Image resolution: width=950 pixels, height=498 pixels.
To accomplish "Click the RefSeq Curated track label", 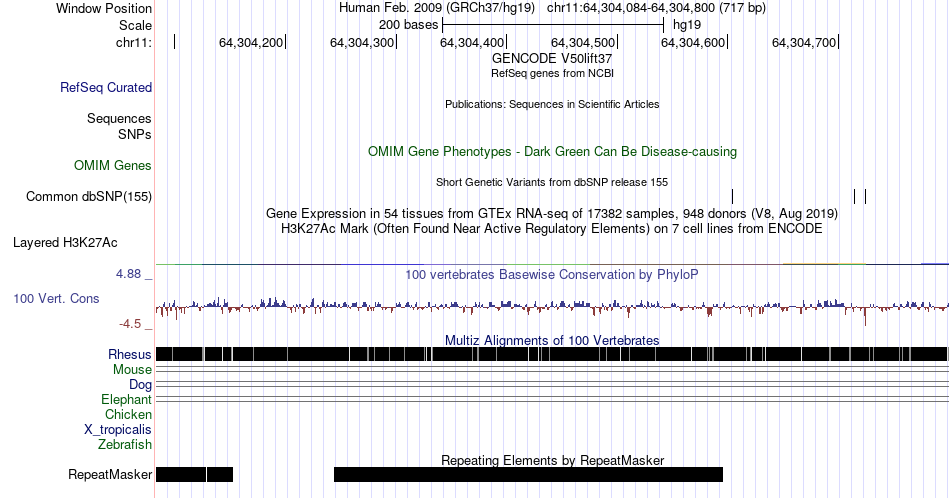I will coord(105,88).
